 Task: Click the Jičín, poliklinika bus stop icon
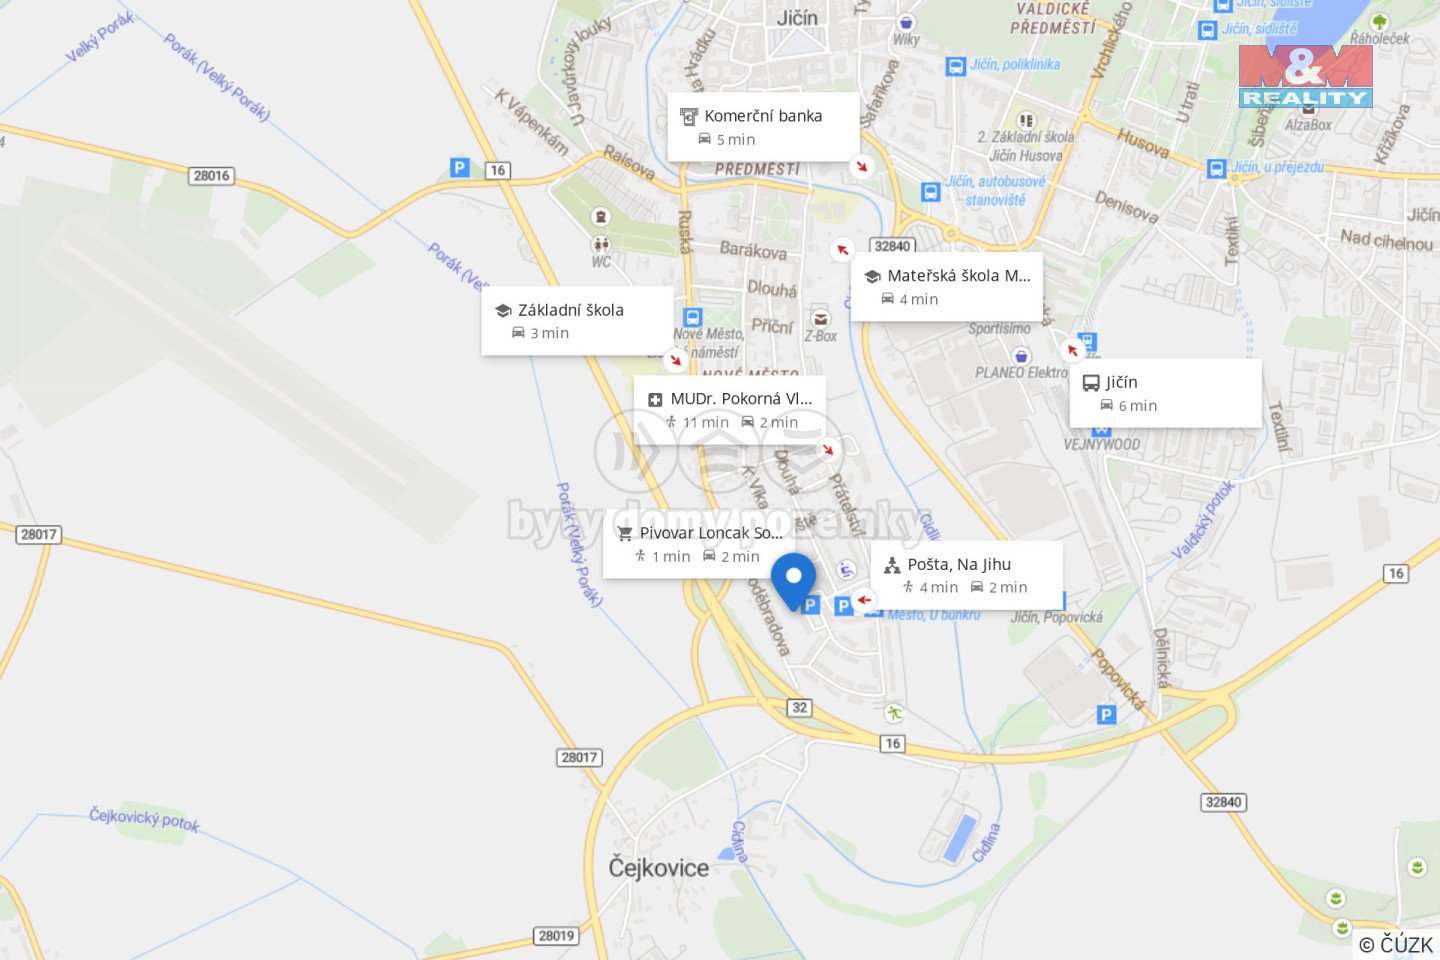(955, 66)
